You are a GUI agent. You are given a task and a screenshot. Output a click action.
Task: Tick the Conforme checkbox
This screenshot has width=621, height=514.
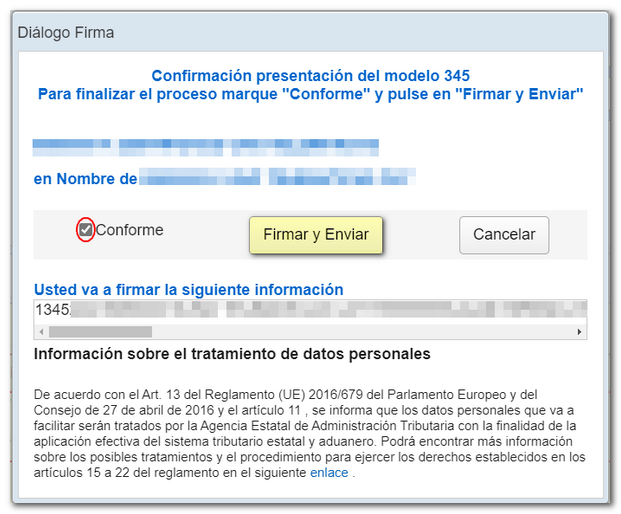click(86, 231)
